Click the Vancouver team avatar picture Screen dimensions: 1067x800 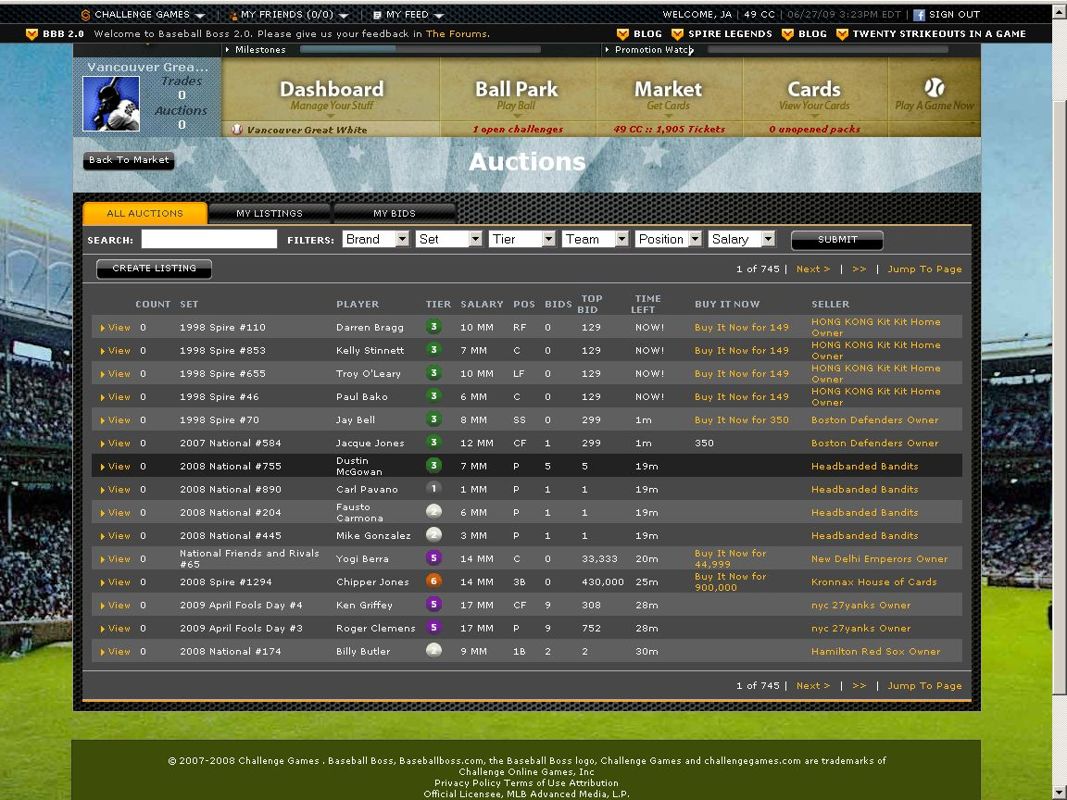(111, 103)
